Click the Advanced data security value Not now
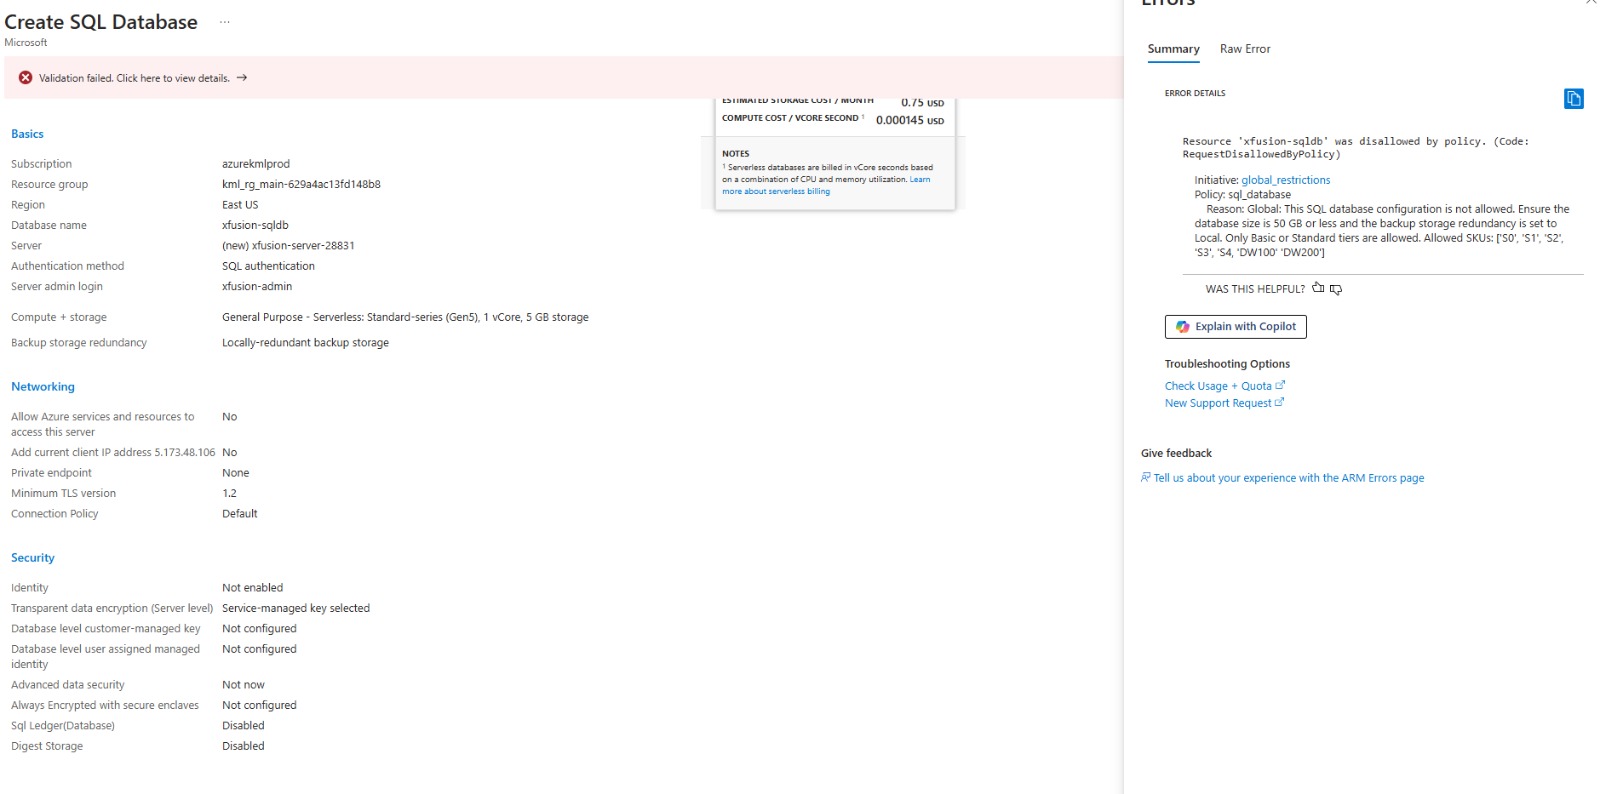Image resolution: width=1600 pixels, height=794 pixels. (243, 685)
